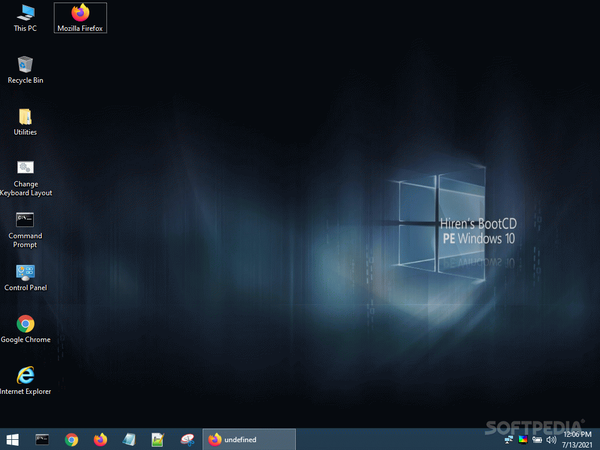Select the This PC desktop icon
The height and width of the screenshot is (450, 600).
25,18
